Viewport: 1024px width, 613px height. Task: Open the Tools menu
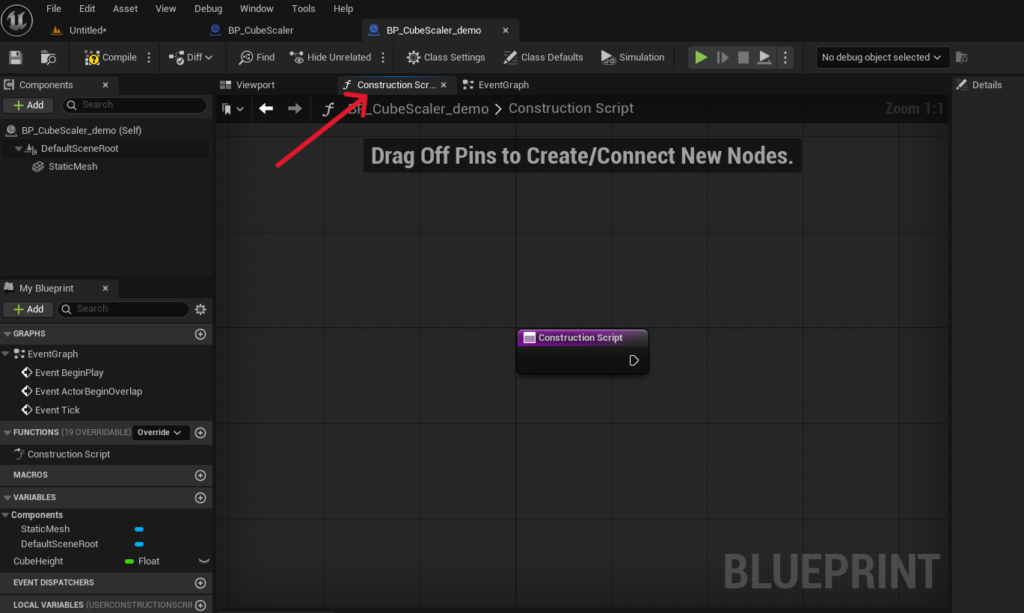[x=303, y=8]
